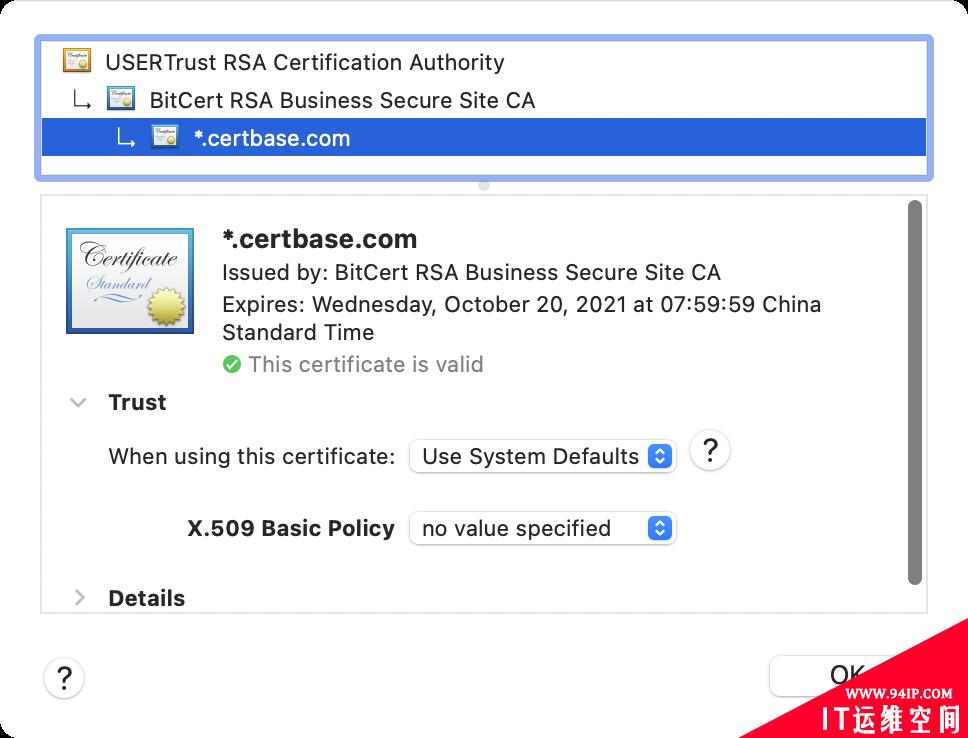Click the OK button
The image size is (968, 738).
tap(847, 675)
